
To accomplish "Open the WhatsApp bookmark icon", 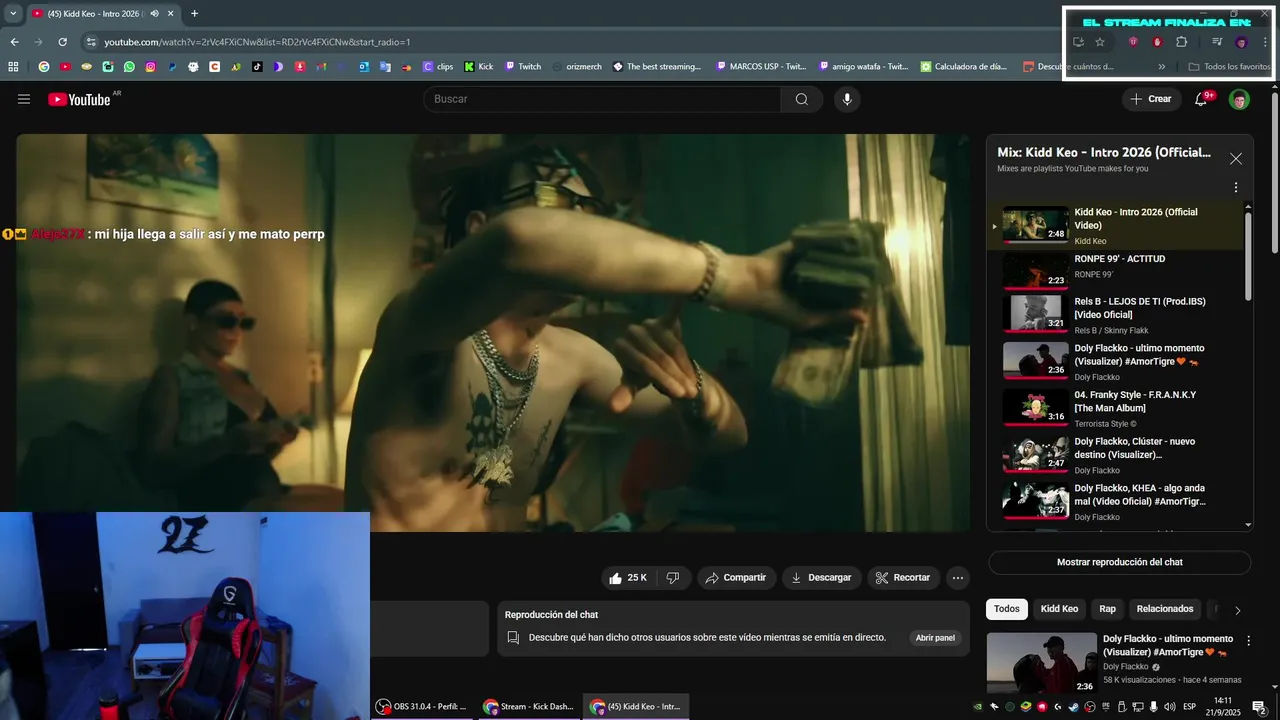I will (129, 67).
